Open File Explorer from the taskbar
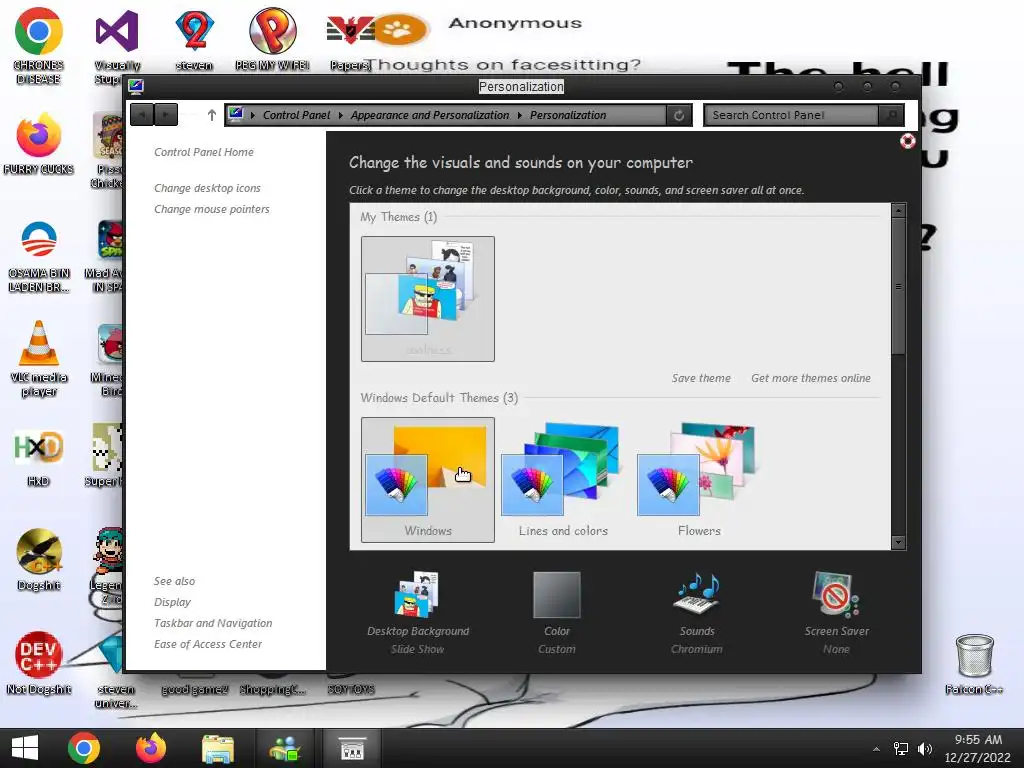Viewport: 1024px width, 768px height. pyautogui.click(x=217, y=748)
